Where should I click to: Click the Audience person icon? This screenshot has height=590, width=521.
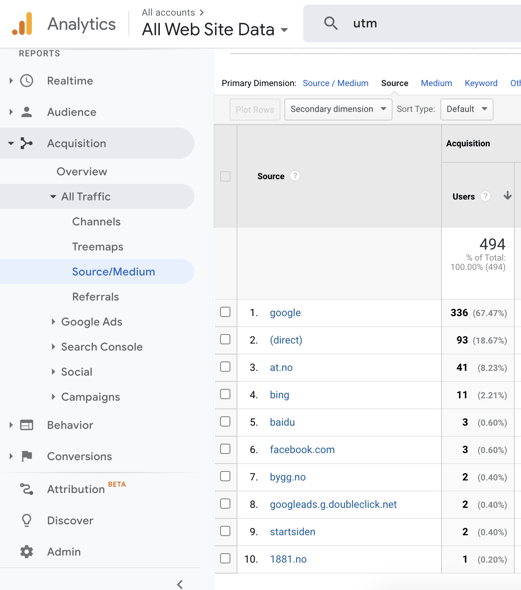[x=27, y=112]
